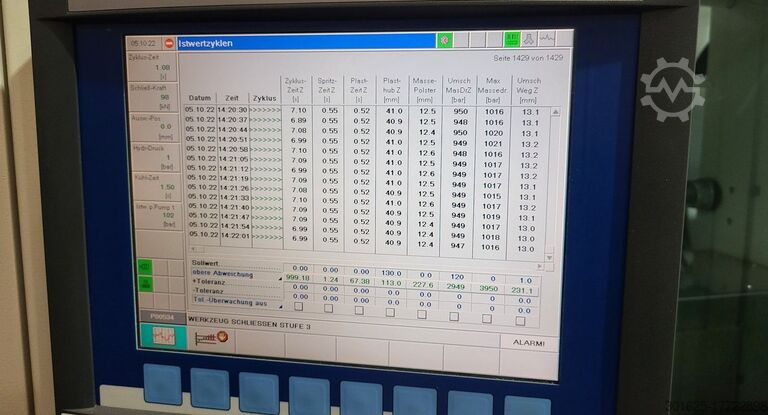The image size is (768, 415).
Task: Click the red stop icon beside Istwertzyklen
Action: (x=168, y=44)
